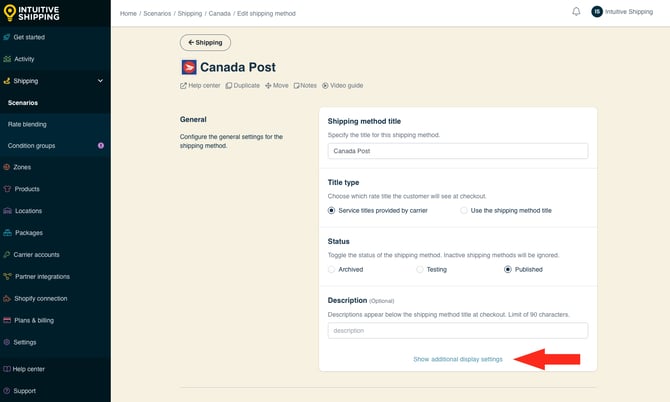Screen dimensions: 670x402
Task: Go to the Canada breadcrumb
Action: pos(219,14)
